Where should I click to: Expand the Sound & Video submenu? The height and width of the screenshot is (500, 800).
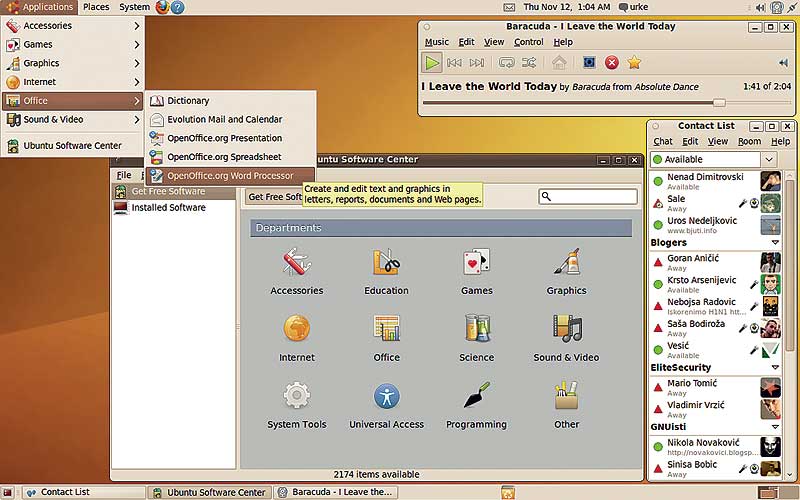tap(72, 119)
